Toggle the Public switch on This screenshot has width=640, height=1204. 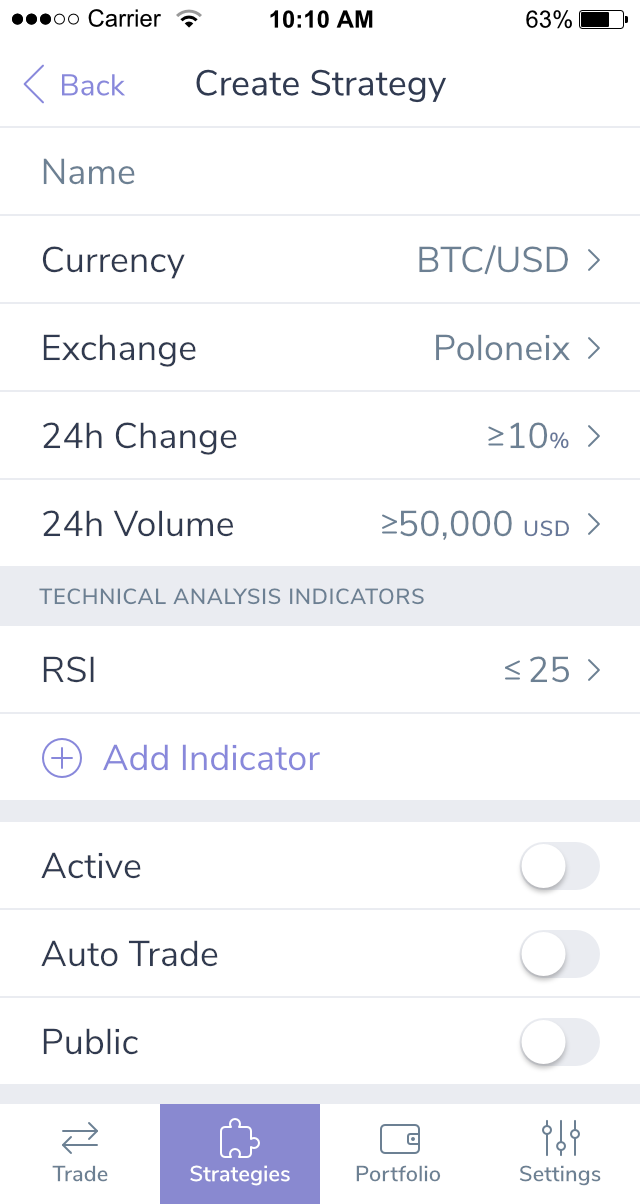pyautogui.click(x=559, y=1042)
